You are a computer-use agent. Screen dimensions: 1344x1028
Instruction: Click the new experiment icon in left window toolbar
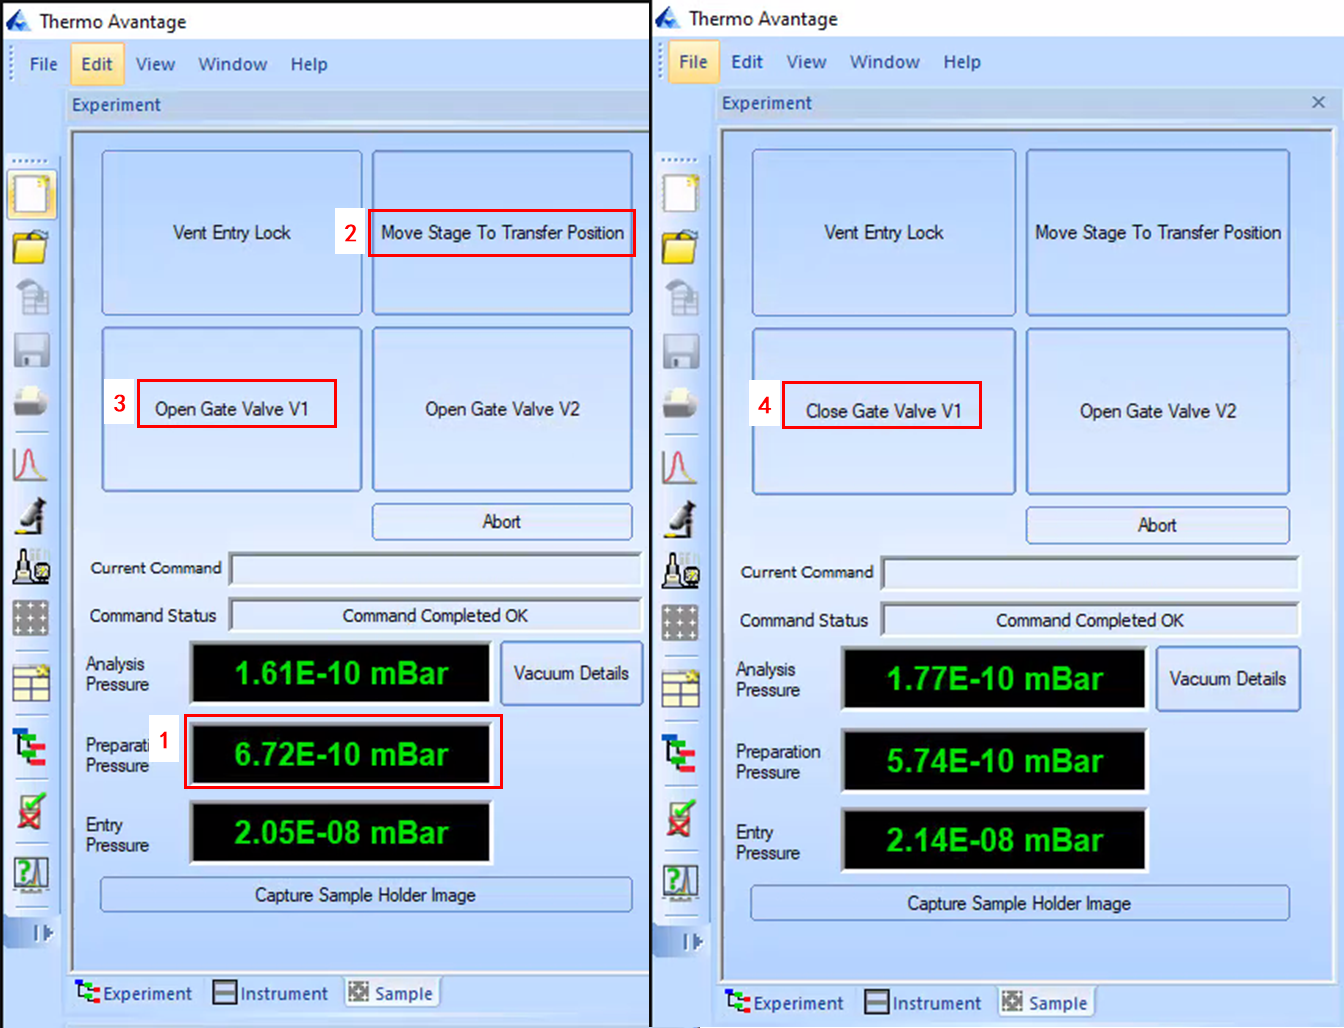point(31,194)
